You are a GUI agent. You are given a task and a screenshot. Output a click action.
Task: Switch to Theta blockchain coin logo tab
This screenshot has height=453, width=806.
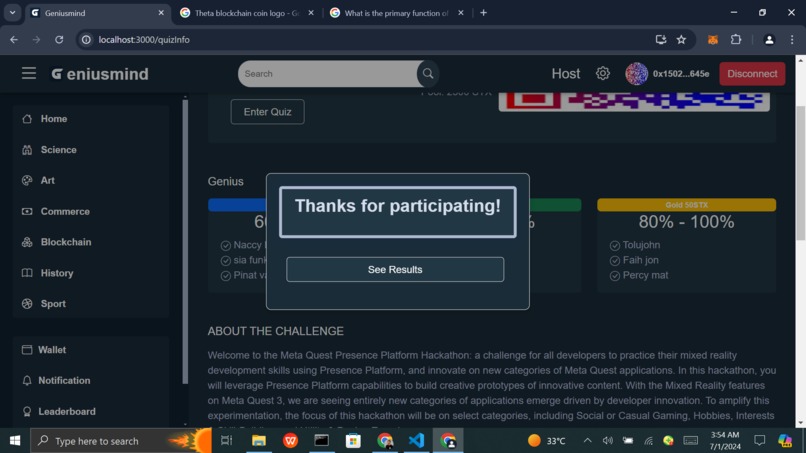(x=248, y=13)
